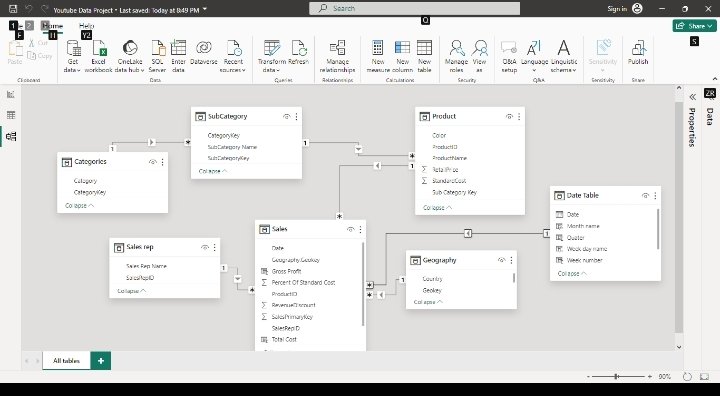Open Transform data editor
The height and width of the screenshot is (396, 720).
[271, 56]
